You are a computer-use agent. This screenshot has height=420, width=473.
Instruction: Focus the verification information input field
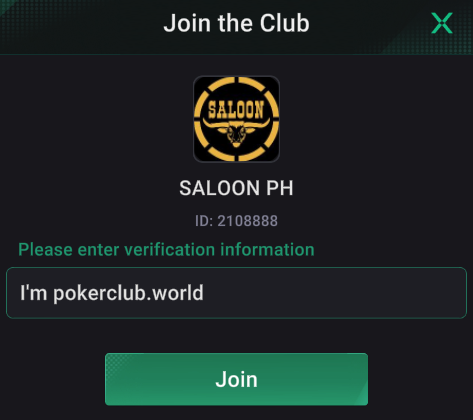236,293
